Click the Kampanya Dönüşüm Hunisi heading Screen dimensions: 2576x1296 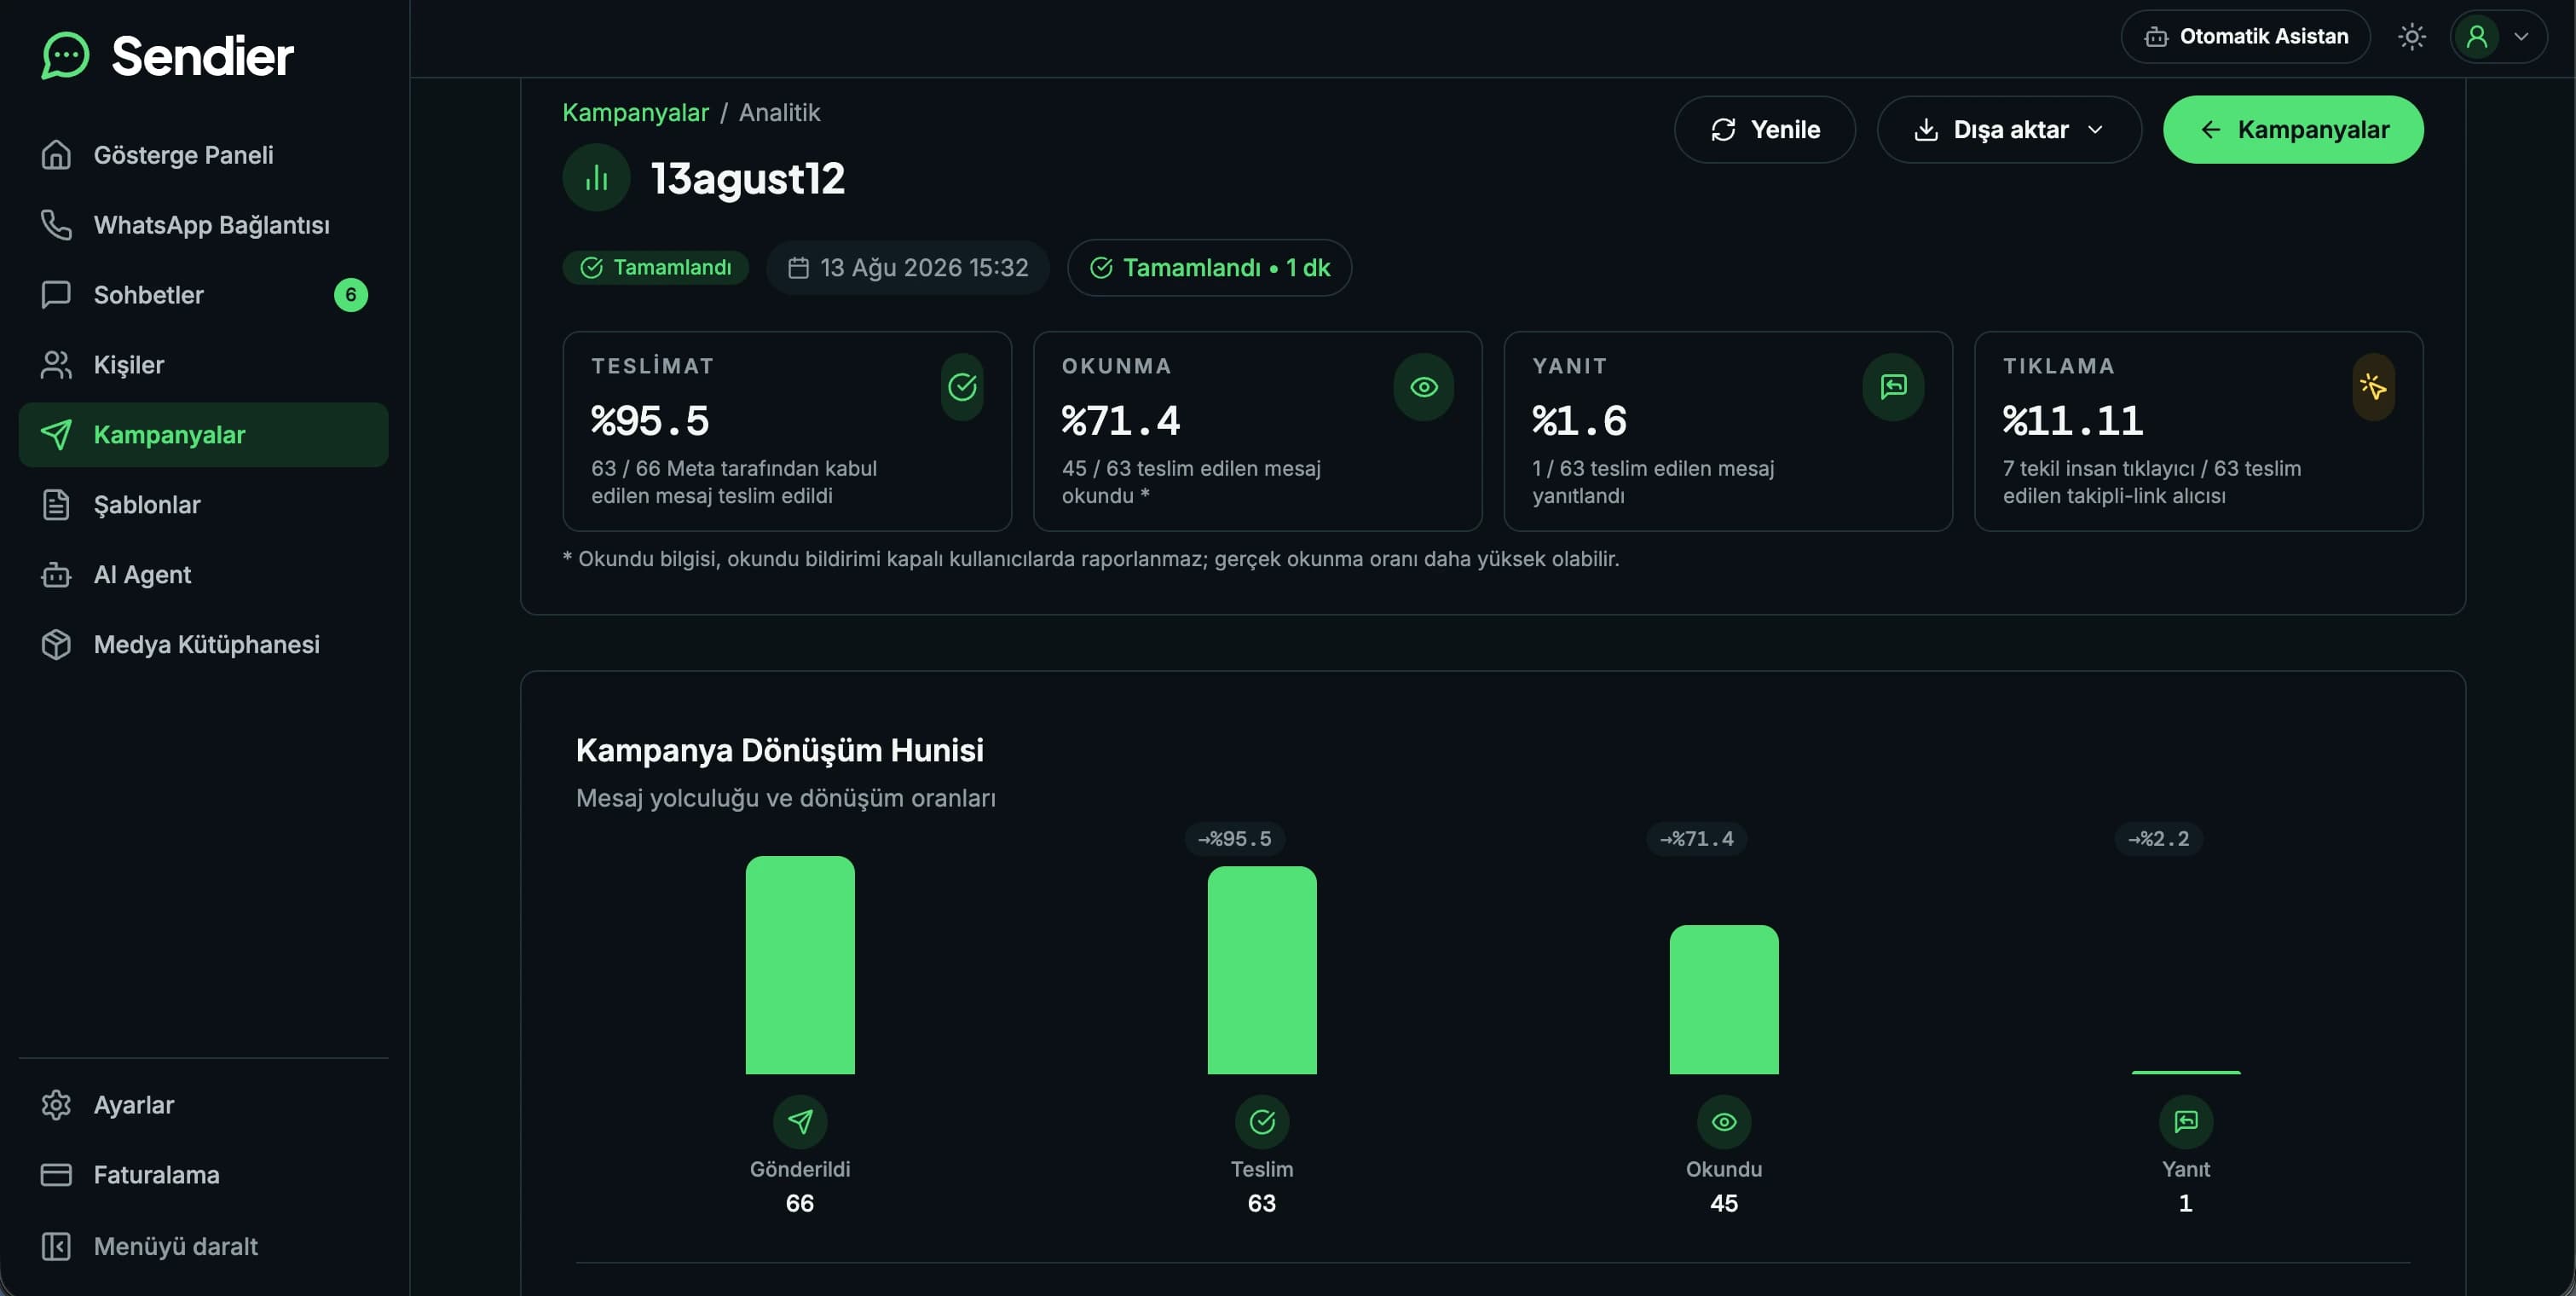point(779,750)
